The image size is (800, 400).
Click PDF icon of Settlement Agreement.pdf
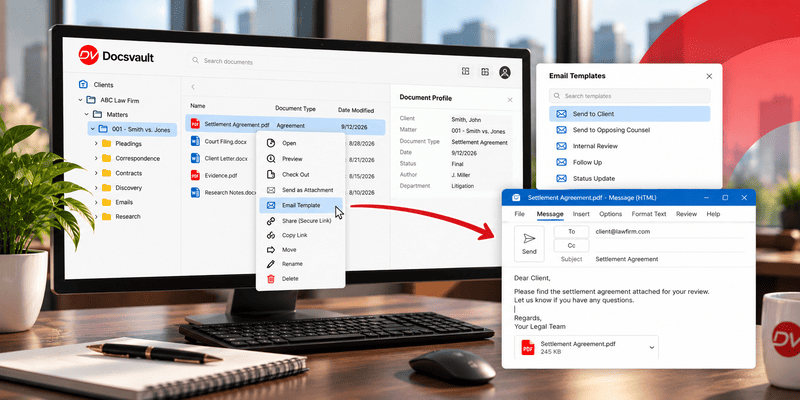(x=195, y=123)
